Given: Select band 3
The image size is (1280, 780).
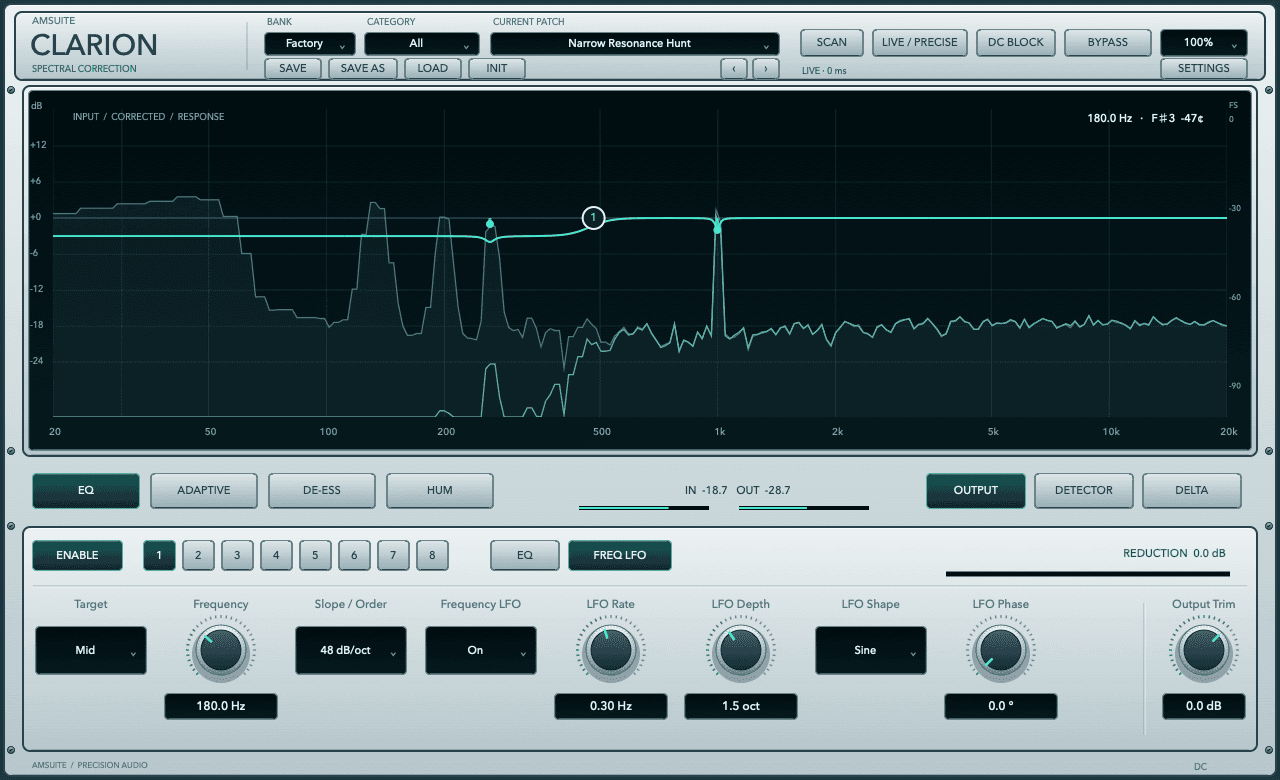Looking at the screenshot, I should pos(237,555).
